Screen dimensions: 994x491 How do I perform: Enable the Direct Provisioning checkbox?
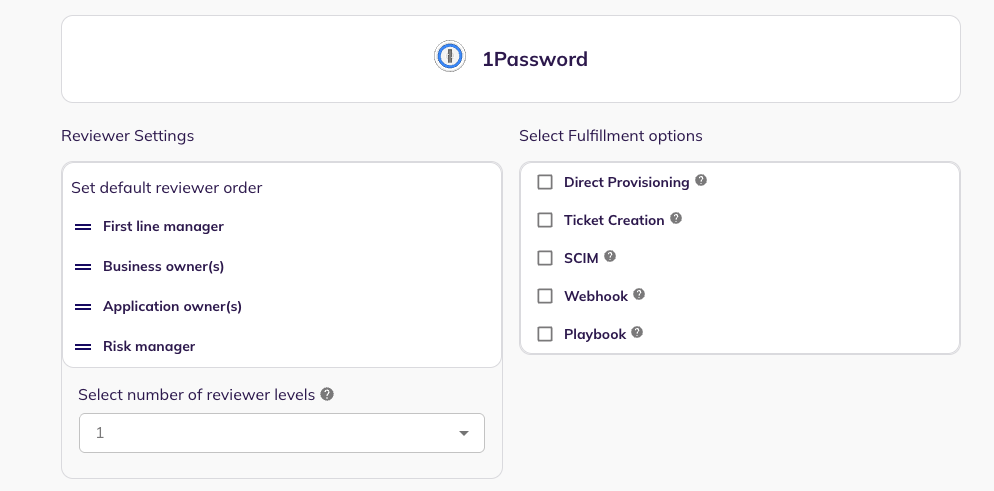pyautogui.click(x=545, y=182)
